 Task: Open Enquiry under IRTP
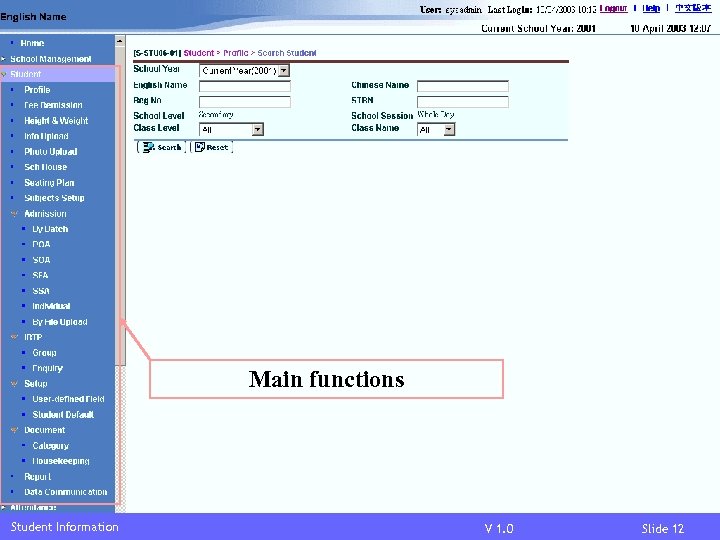point(47,368)
